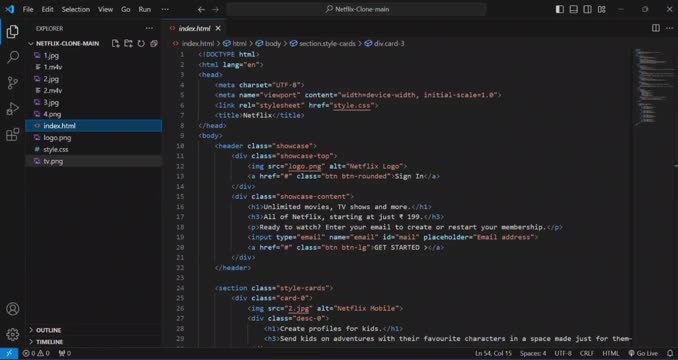Split the editor to the right

tap(656, 28)
